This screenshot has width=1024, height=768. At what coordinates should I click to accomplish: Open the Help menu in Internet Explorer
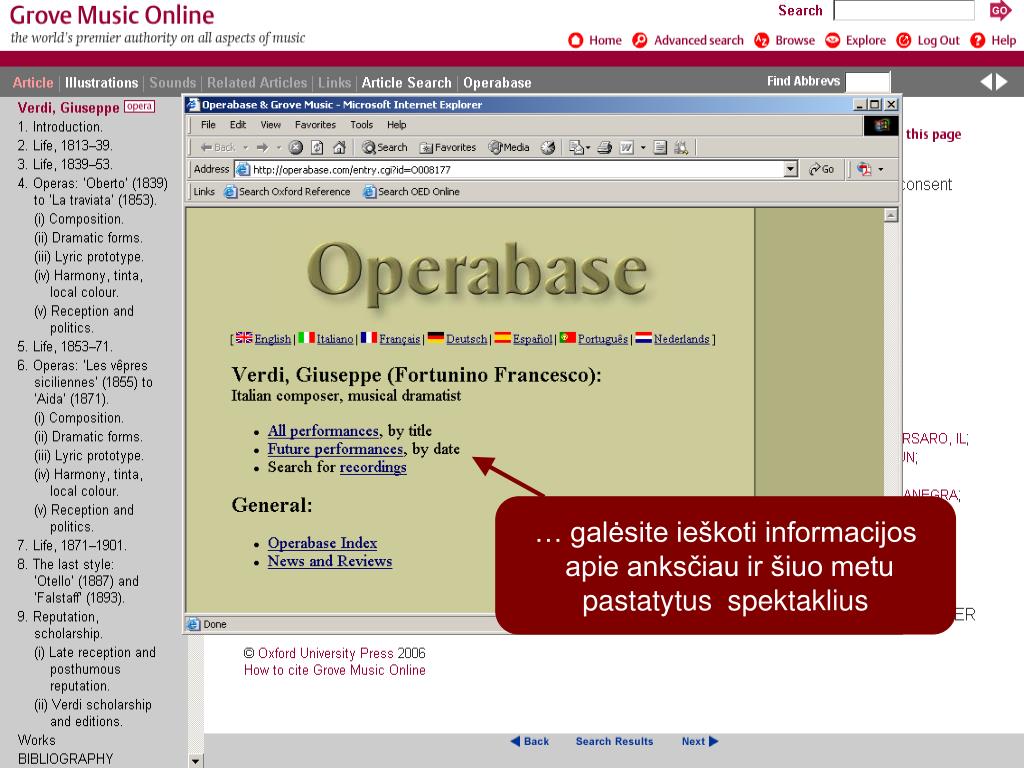(x=396, y=125)
